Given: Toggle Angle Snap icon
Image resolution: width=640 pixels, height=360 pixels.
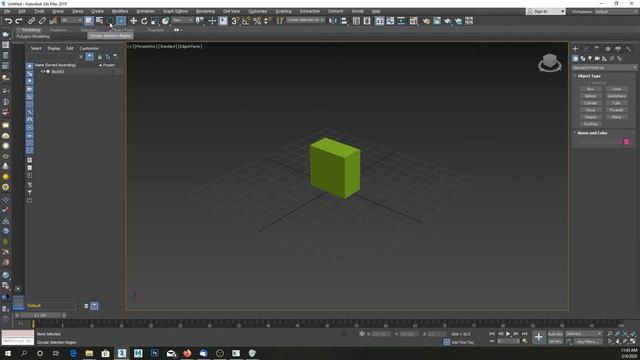Looking at the screenshot, I should point(246,21).
